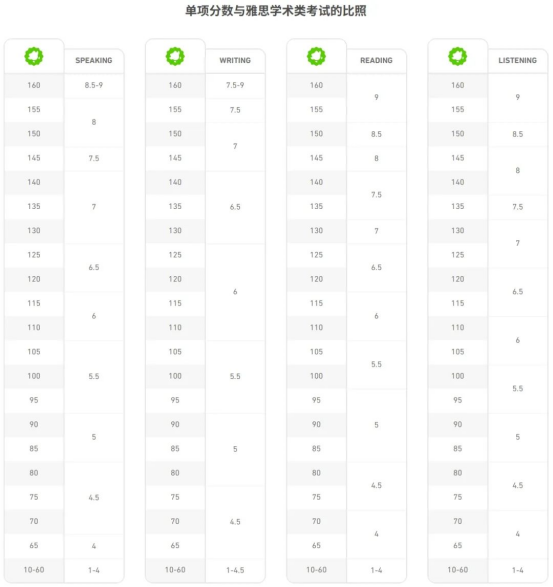
Task: Click band 8.5 in the READING table
Action: [x=376, y=134]
